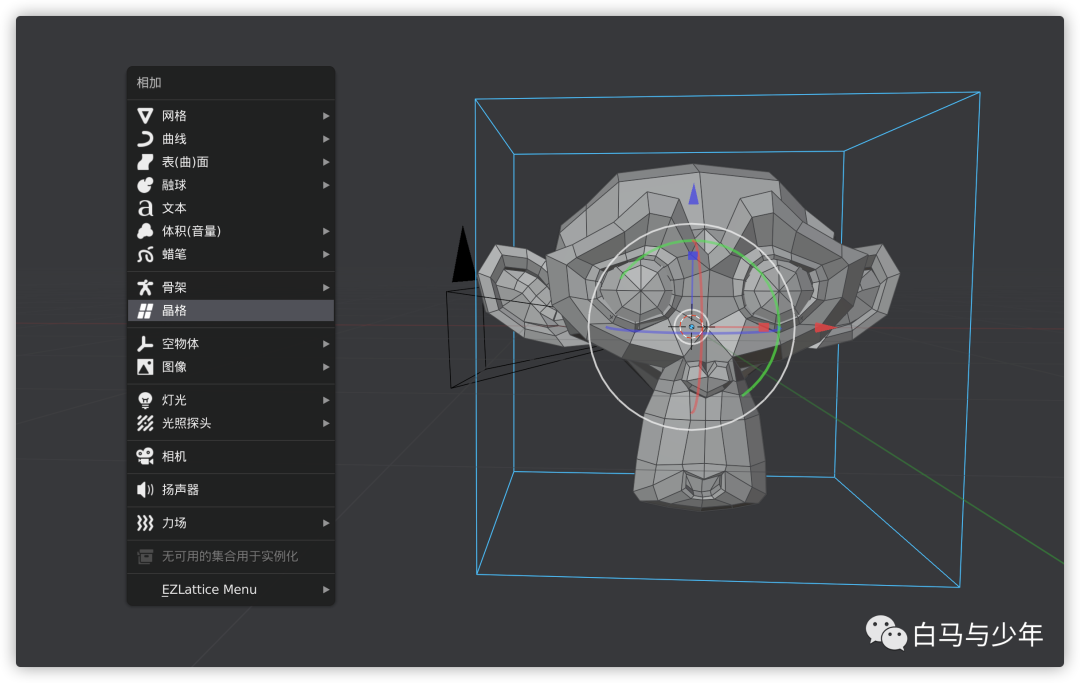The height and width of the screenshot is (683, 1080).
Task: Click the force field icon beside 力场
Action: tap(145, 523)
